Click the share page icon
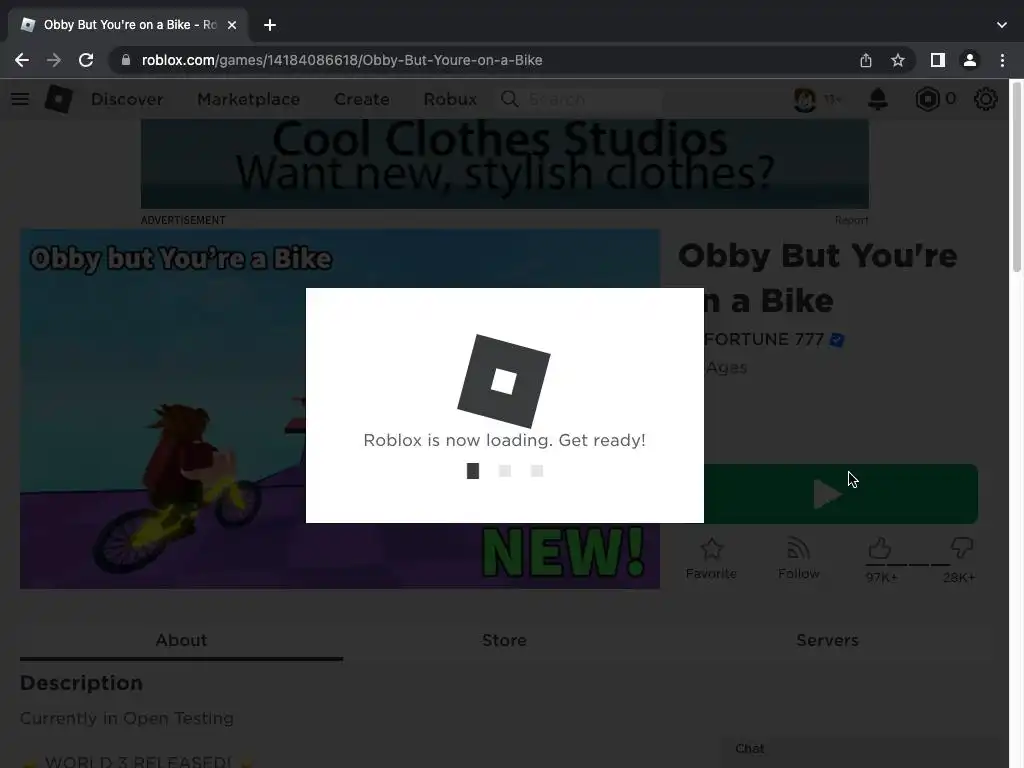1024x768 pixels. click(x=866, y=60)
